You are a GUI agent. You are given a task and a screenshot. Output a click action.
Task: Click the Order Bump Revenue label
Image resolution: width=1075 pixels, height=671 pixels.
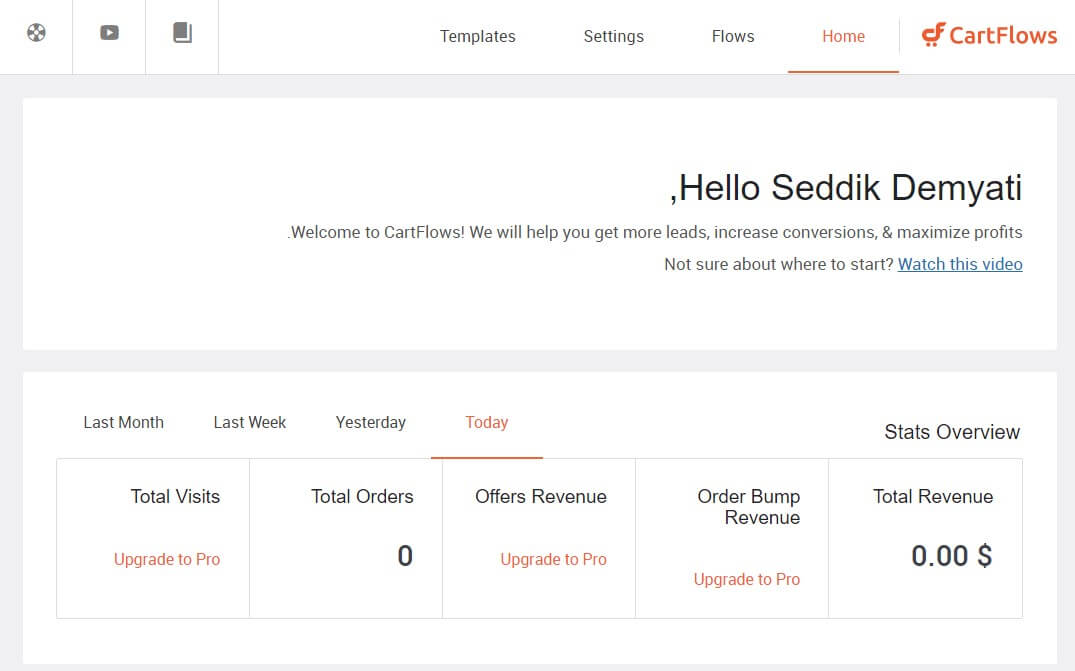pyautogui.click(x=749, y=507)
